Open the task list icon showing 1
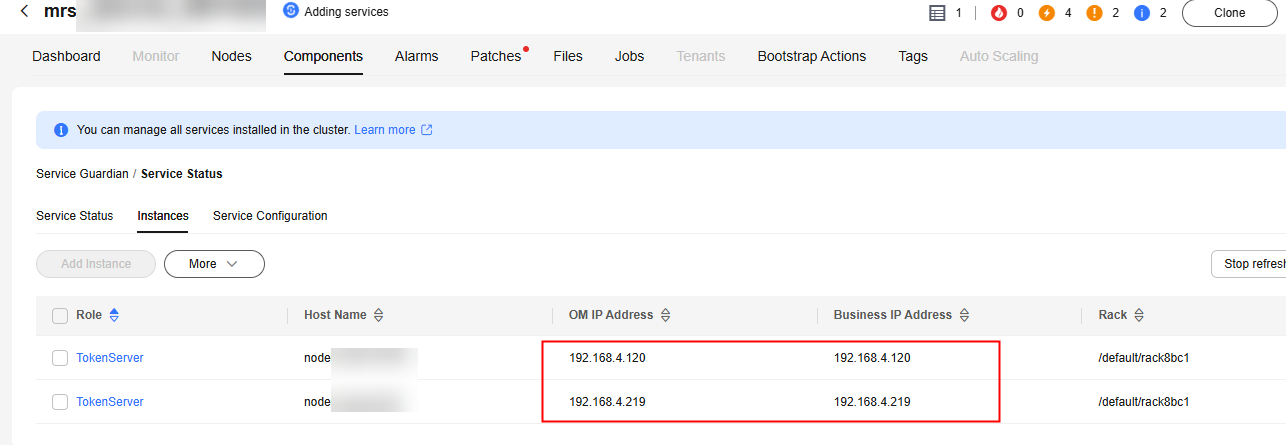This screenshot has height=445, width=1286. 937,13
